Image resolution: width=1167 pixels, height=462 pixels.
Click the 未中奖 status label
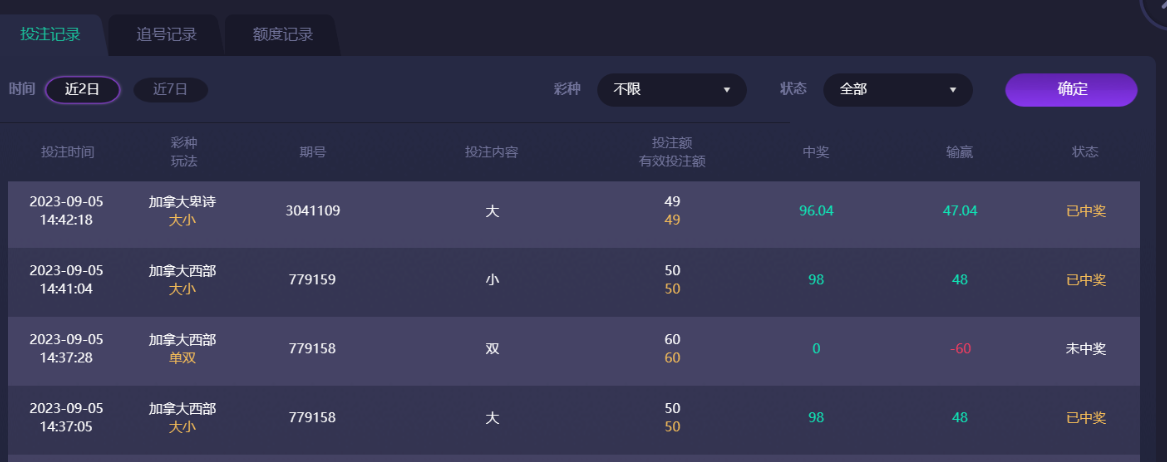point(1086,349)
